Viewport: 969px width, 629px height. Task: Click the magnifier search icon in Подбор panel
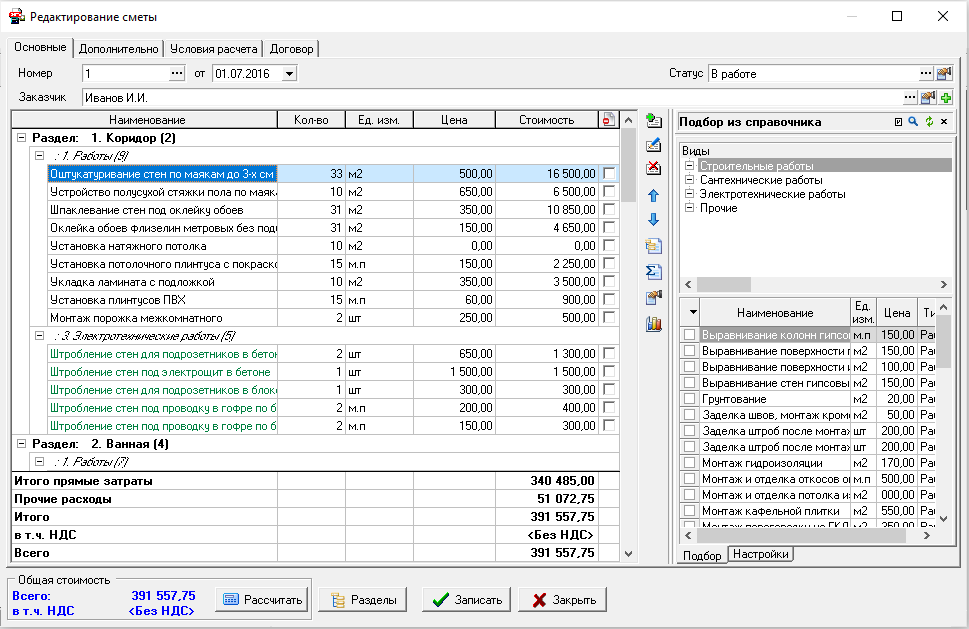coord(912,121)
